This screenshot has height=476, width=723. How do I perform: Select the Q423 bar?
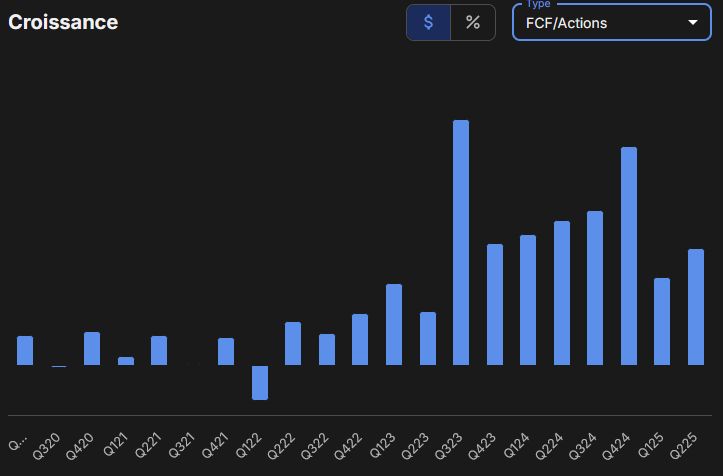pyautogui.click(x=495, y=304)
